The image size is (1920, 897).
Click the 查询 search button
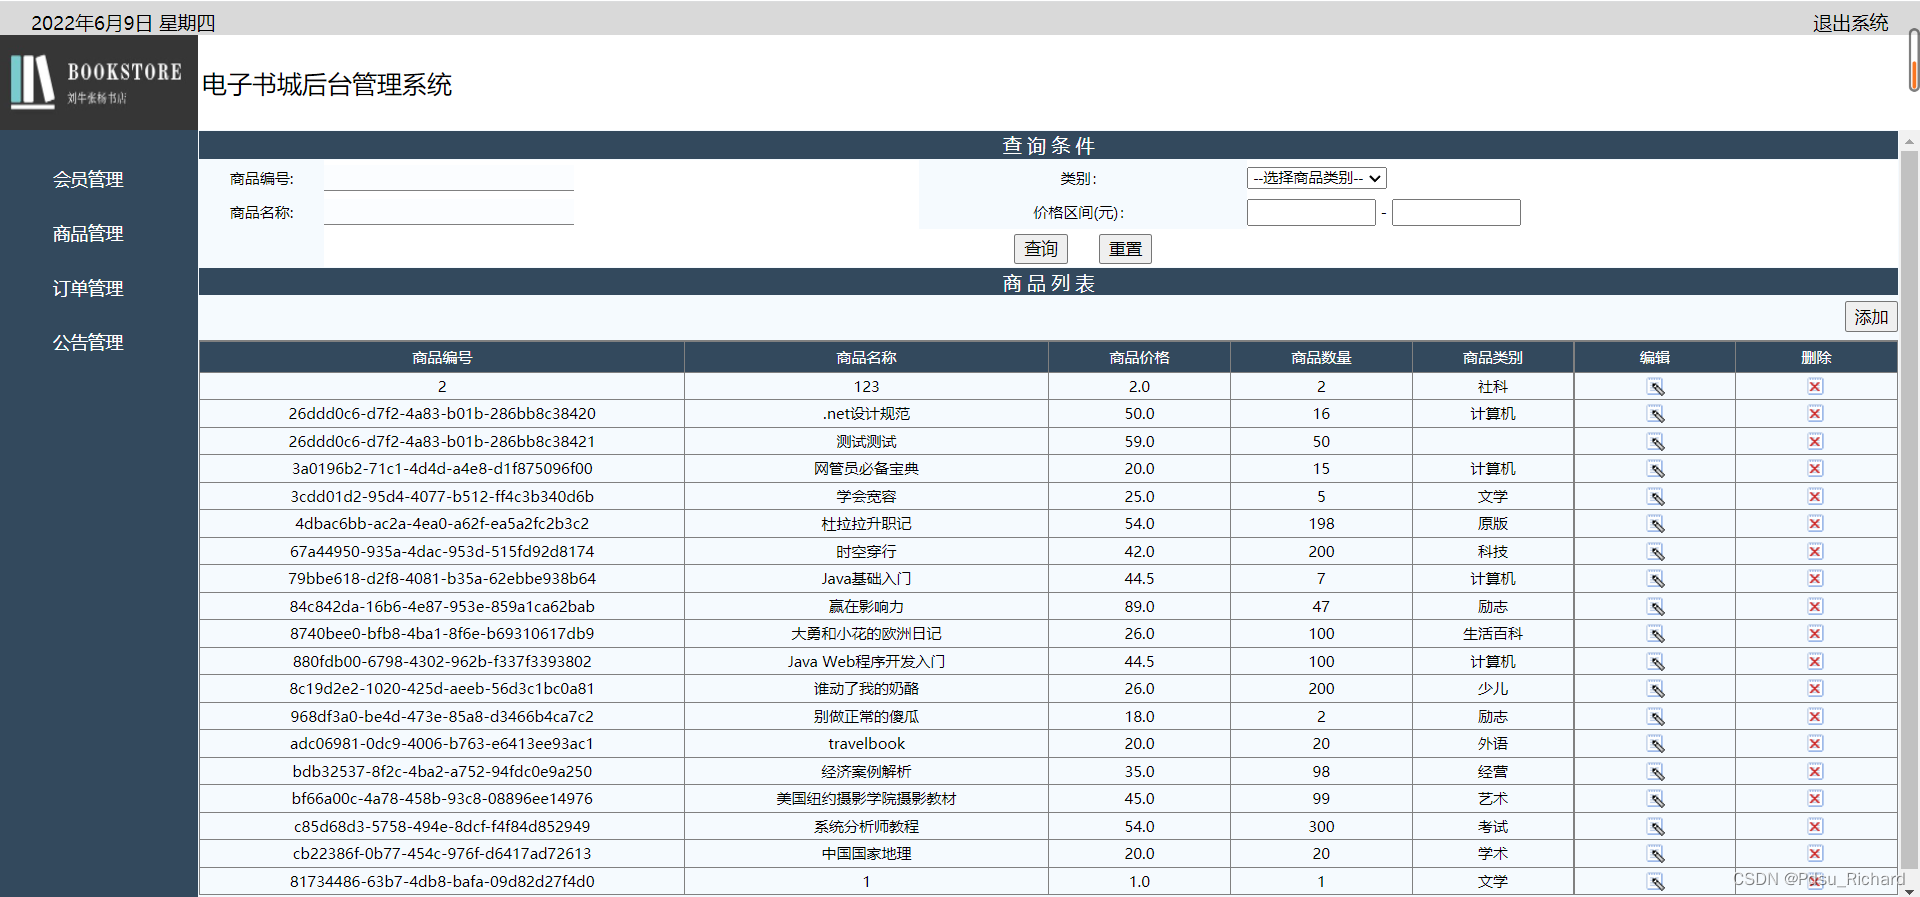pyautogui.click(x=1041, y=249)
